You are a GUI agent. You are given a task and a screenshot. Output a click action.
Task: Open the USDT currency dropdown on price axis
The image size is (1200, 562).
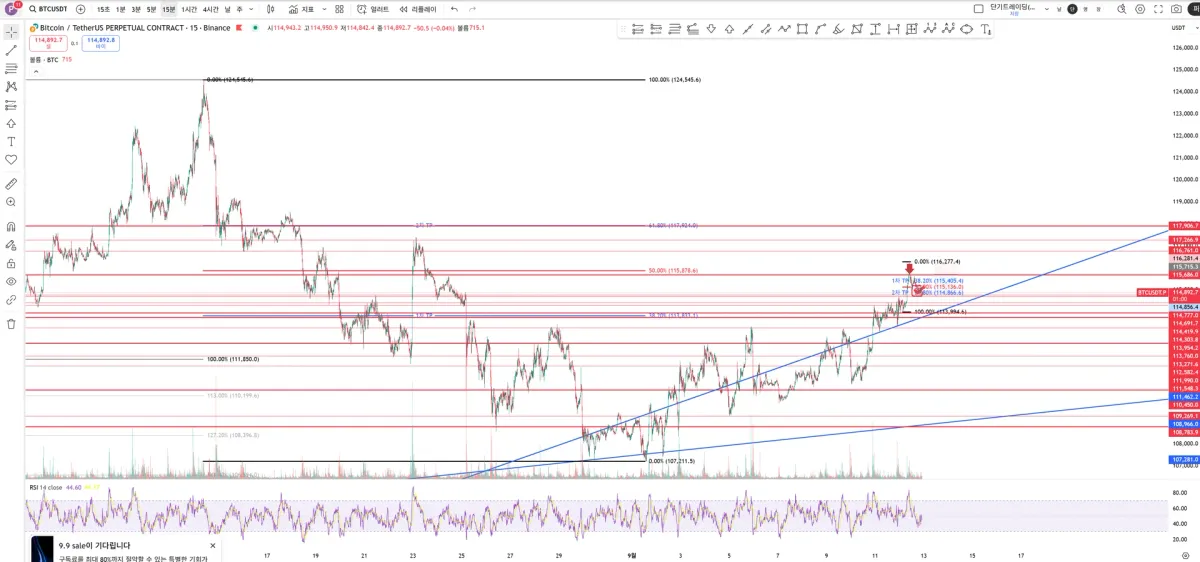pos(1179,28)
